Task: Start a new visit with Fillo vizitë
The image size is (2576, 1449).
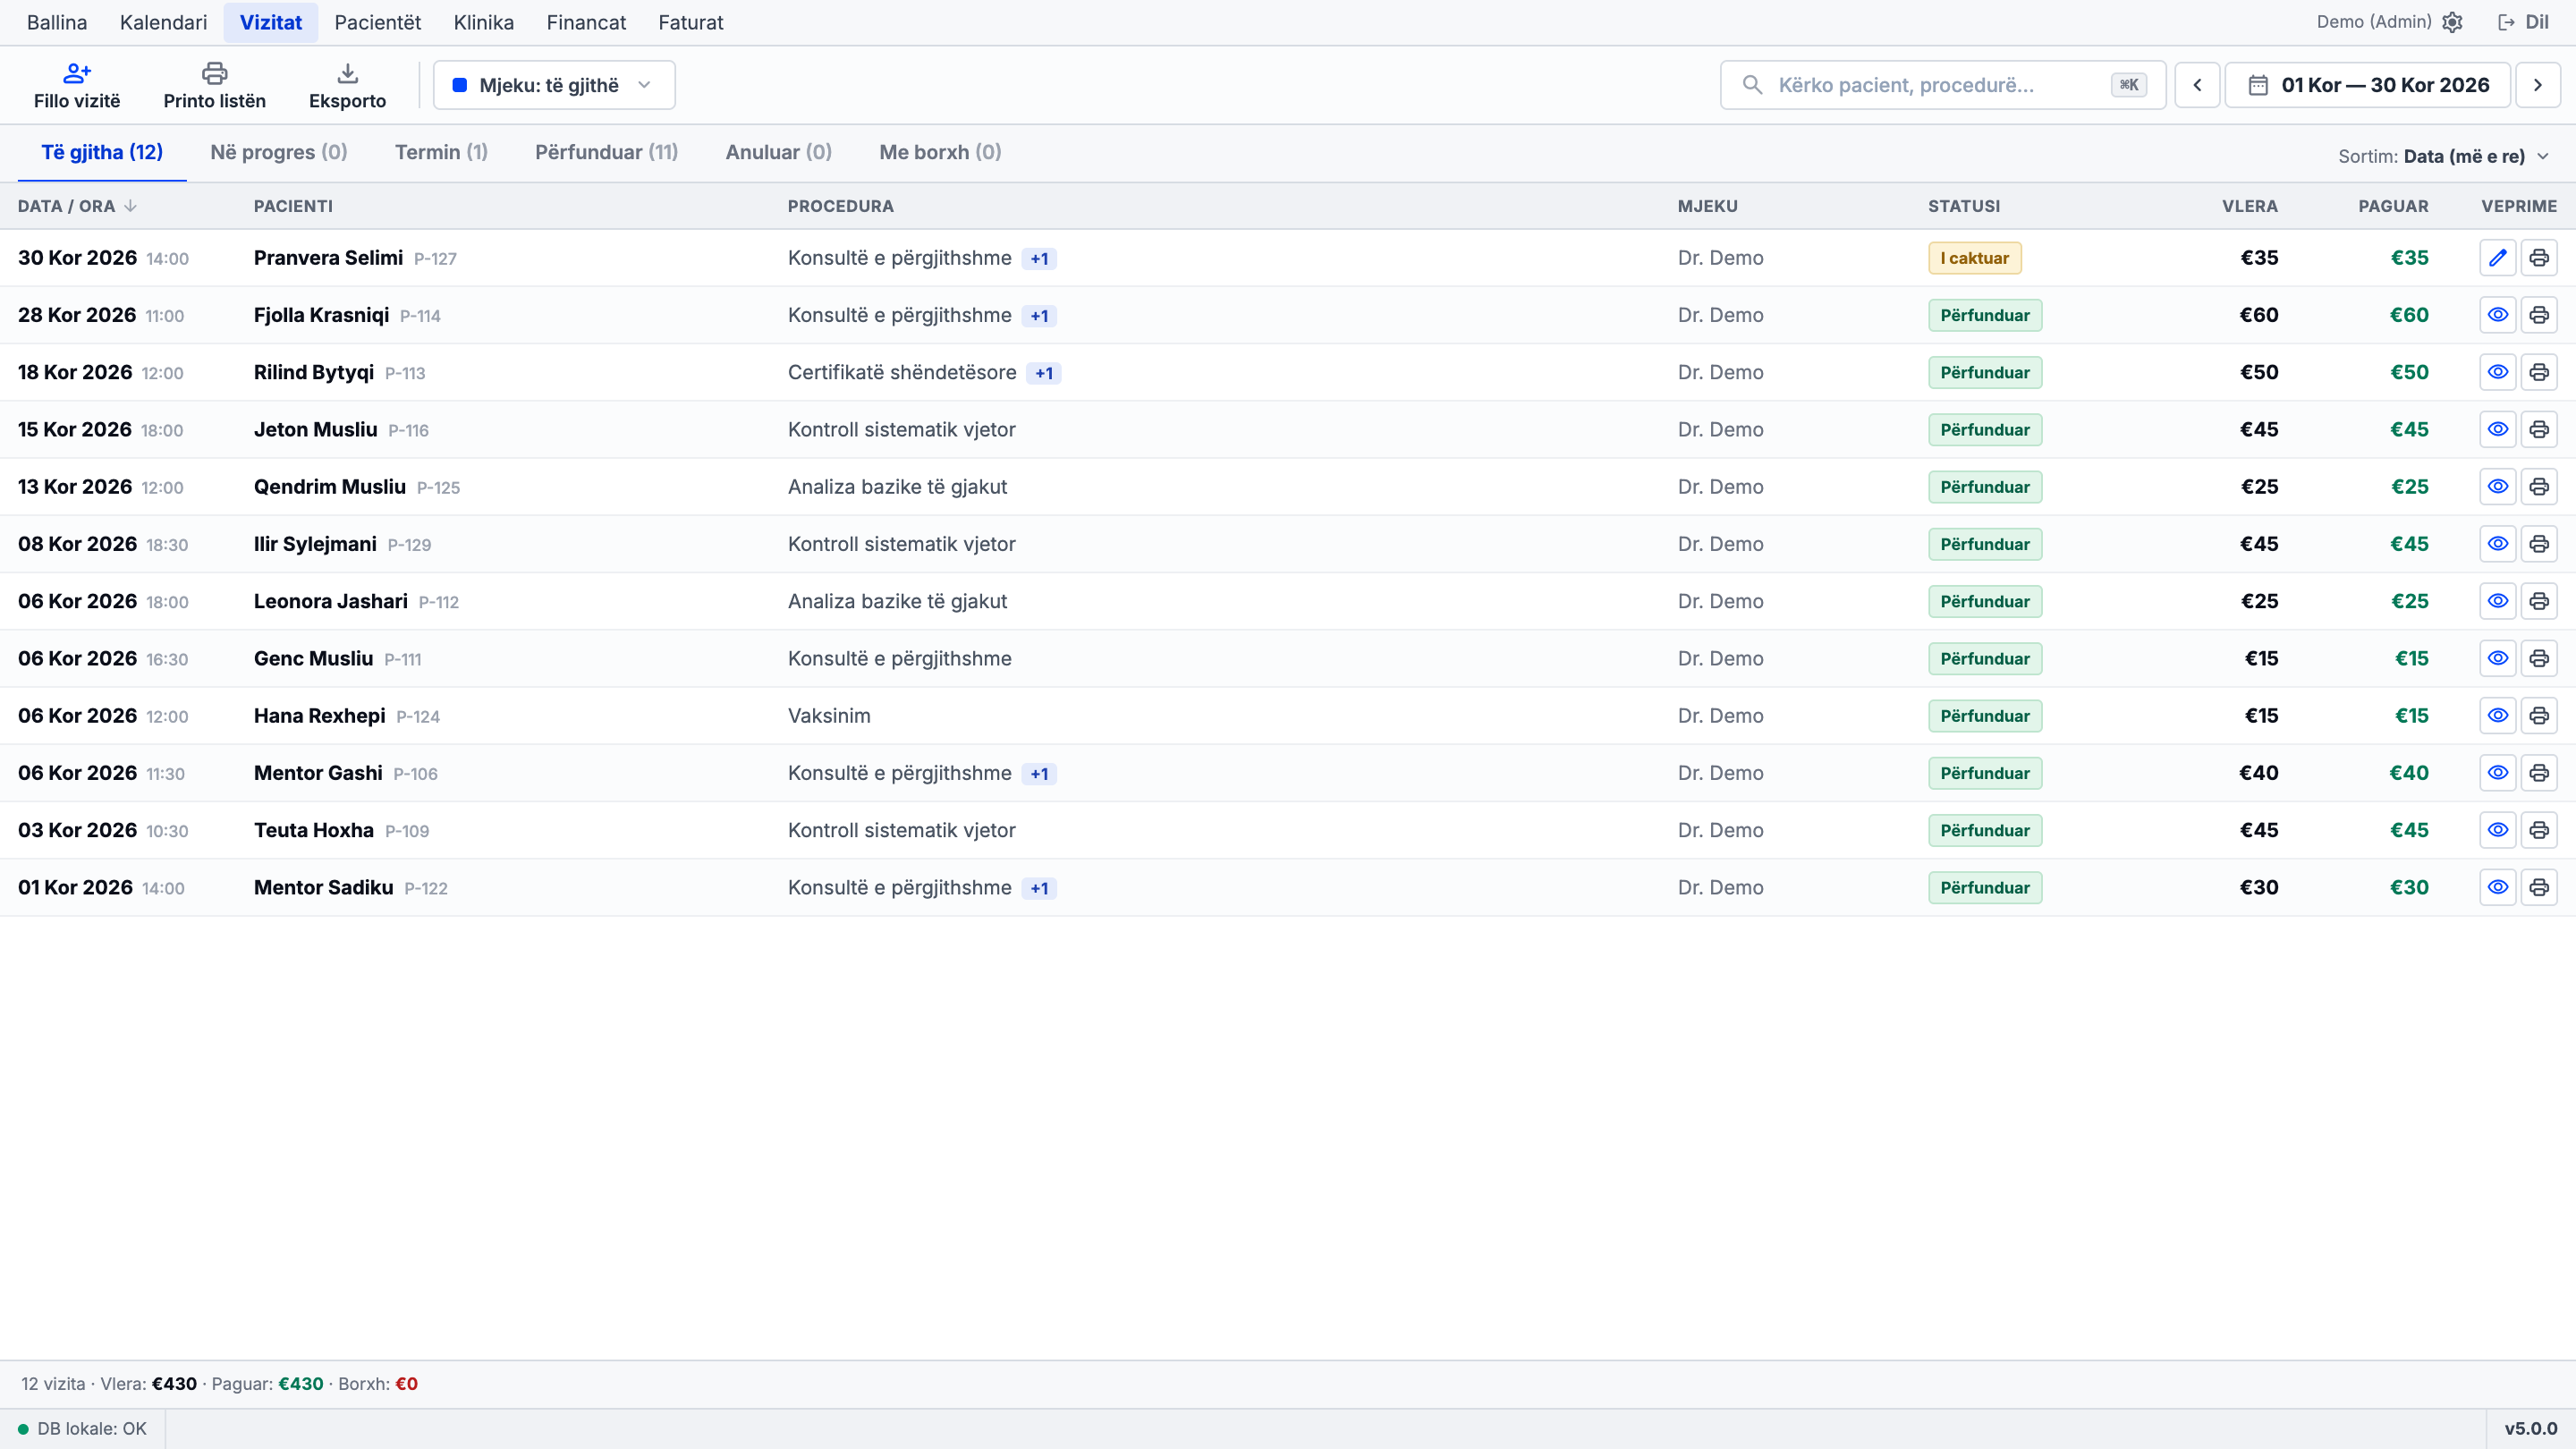Action: coord(77,86)
